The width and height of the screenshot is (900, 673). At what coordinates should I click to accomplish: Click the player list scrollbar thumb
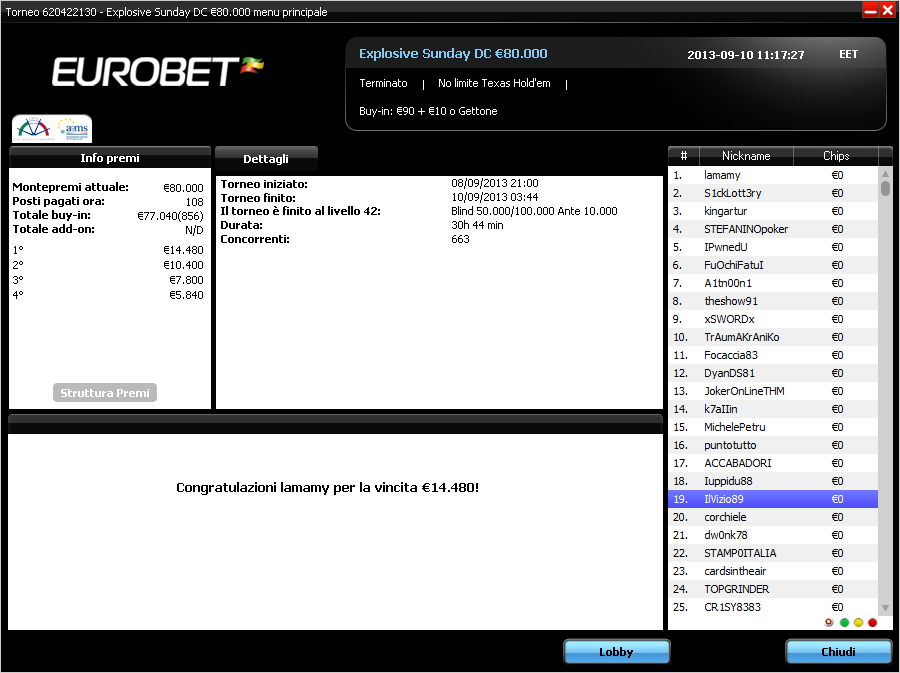point(885,188)
